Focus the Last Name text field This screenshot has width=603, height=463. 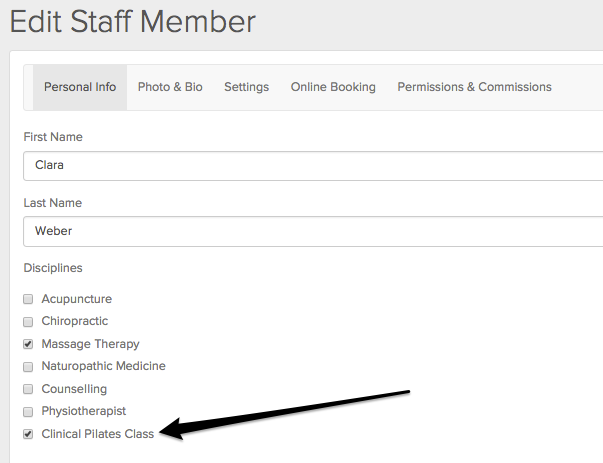(312, 231)
